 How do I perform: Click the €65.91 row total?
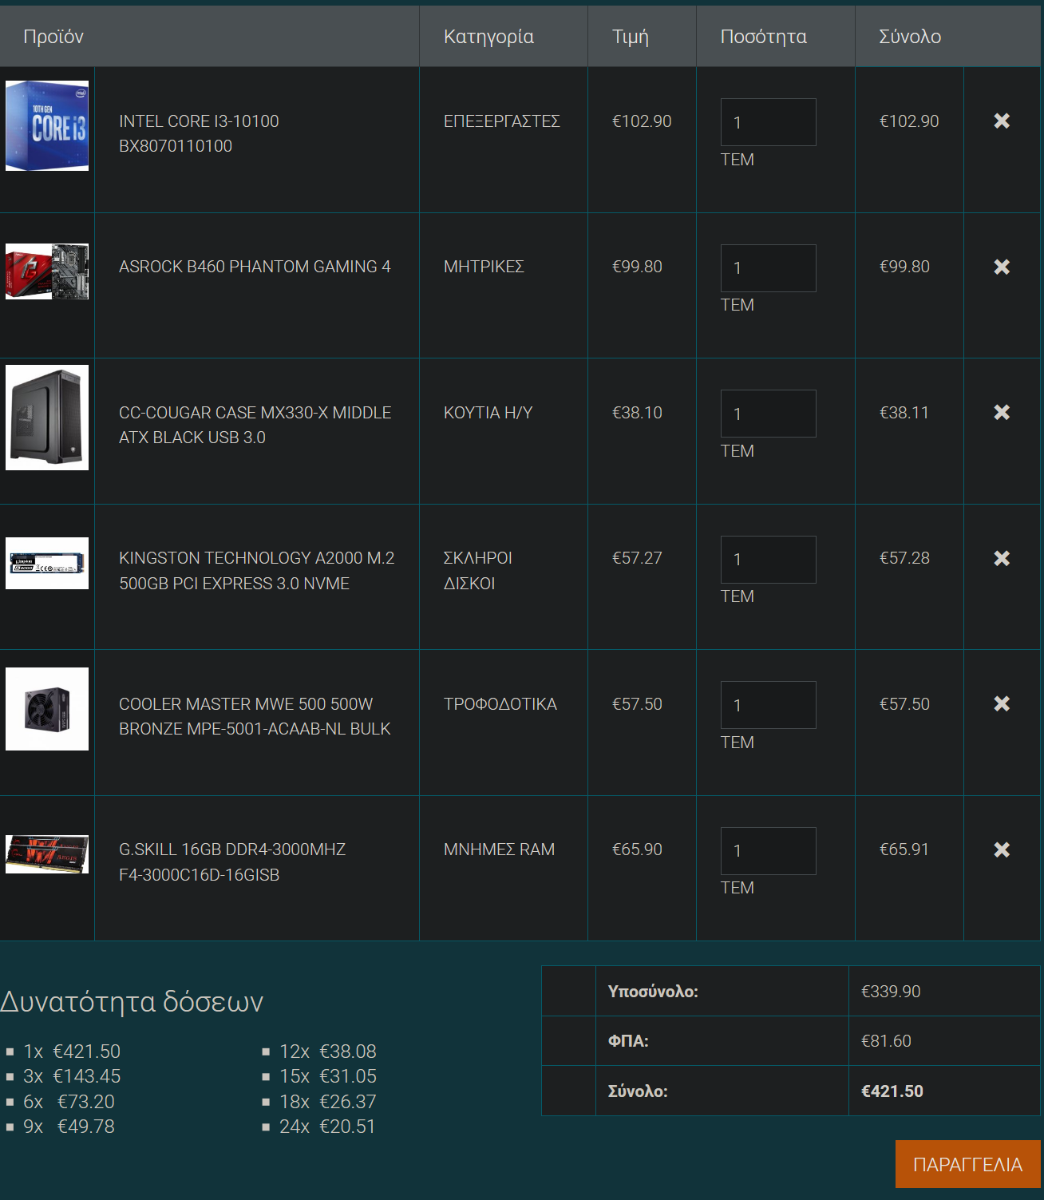coord(904,849)
